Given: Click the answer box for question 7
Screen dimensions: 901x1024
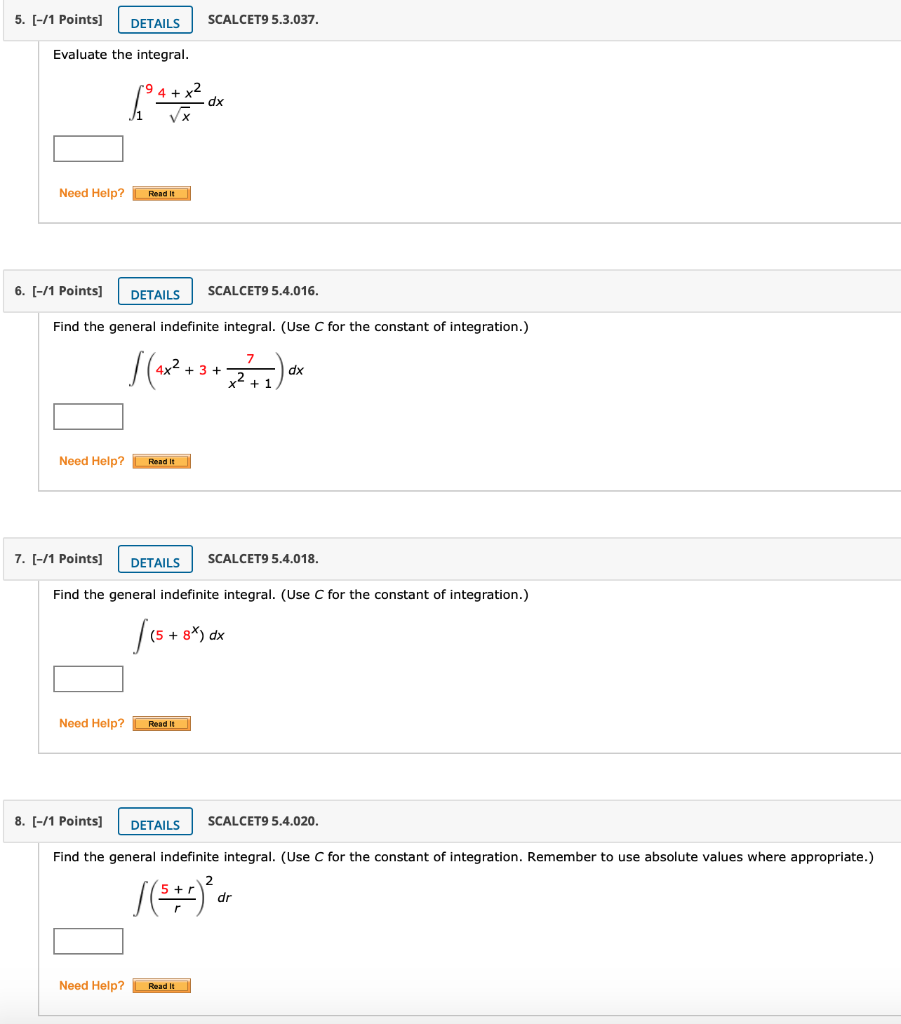Looking at the screenshot, I should pos(88,678).
